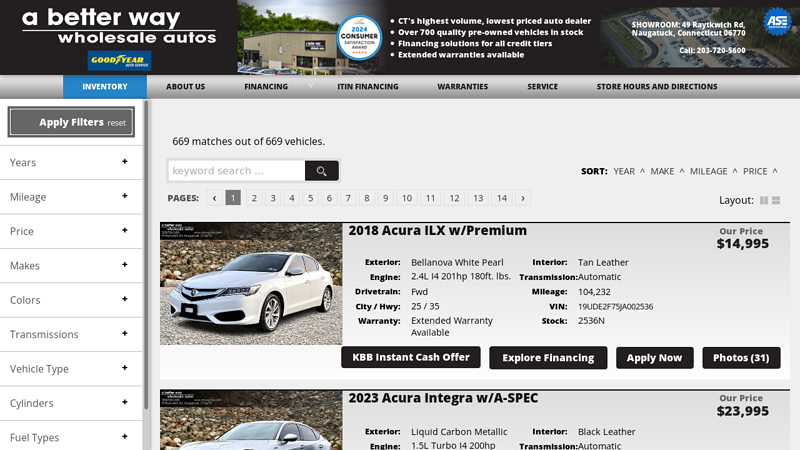The image size is (800, 450).
Task: Expand the Fuel Types filter
Action: pyautogui.click(x=71, y=437)
